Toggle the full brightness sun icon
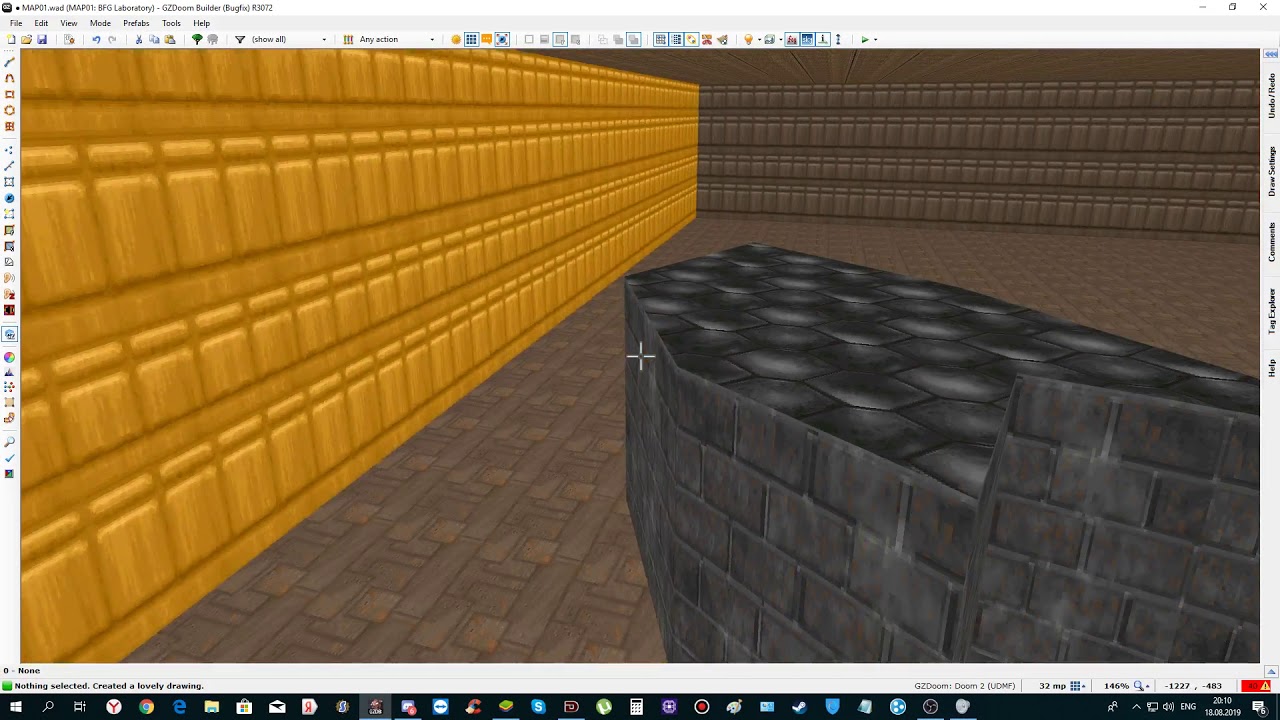This screenshot has height=720, width=1280. coord(456,39)
